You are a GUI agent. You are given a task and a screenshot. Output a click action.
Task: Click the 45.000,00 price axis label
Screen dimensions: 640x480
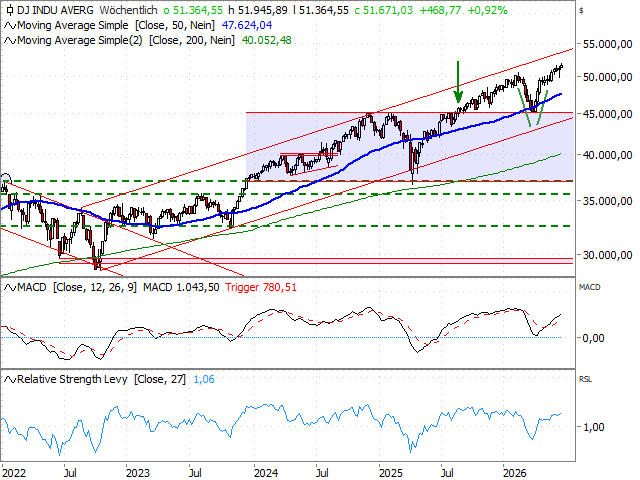[x=607, y=114]
